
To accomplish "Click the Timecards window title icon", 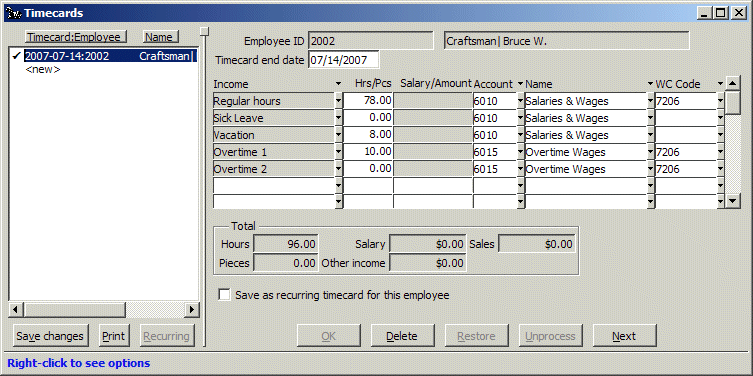I will click(x=14, y=13).
